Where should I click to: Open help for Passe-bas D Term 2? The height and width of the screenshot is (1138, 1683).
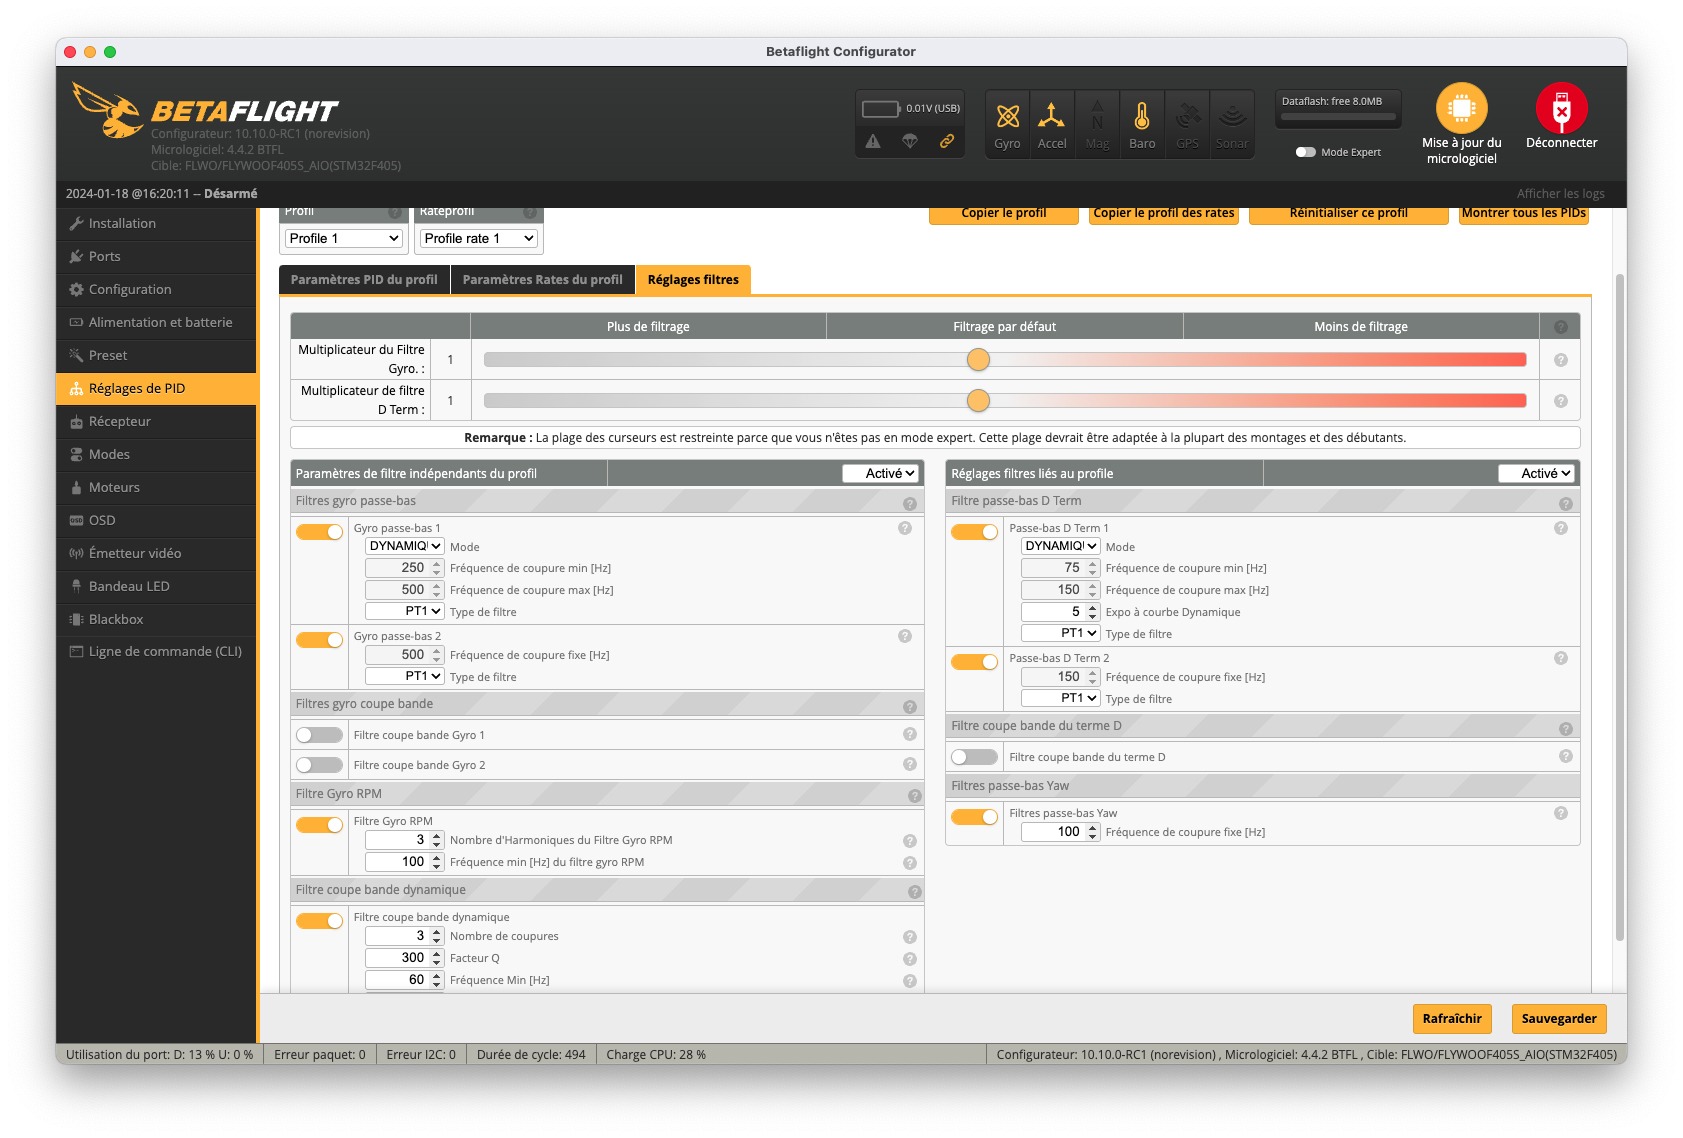tap(1561, 658)
